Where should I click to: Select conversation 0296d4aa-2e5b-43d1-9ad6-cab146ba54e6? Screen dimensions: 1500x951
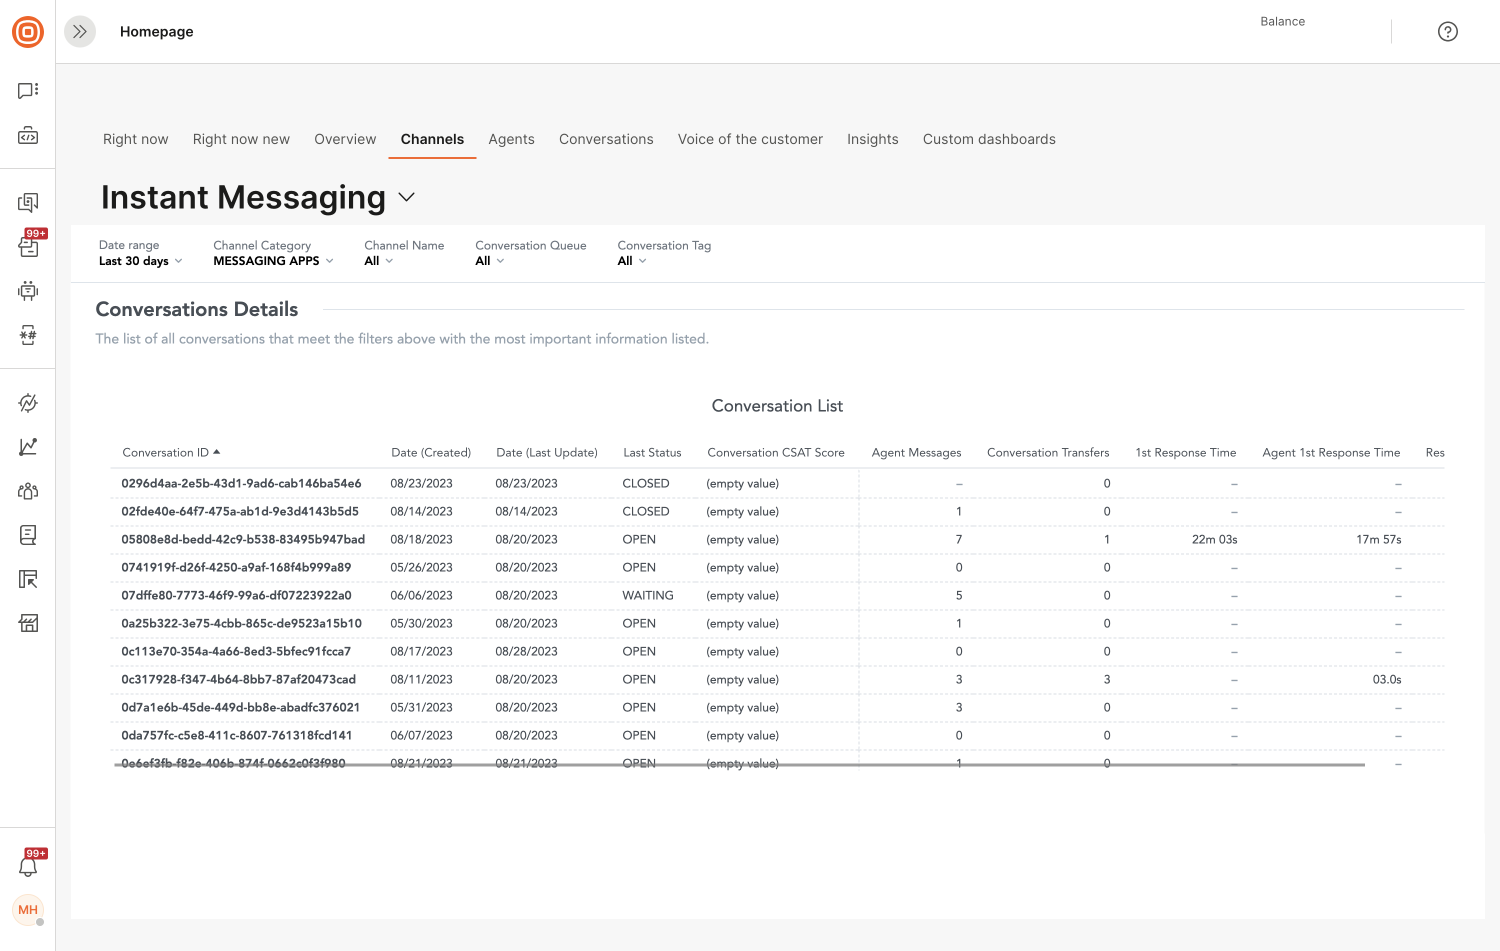click(241, 483)
